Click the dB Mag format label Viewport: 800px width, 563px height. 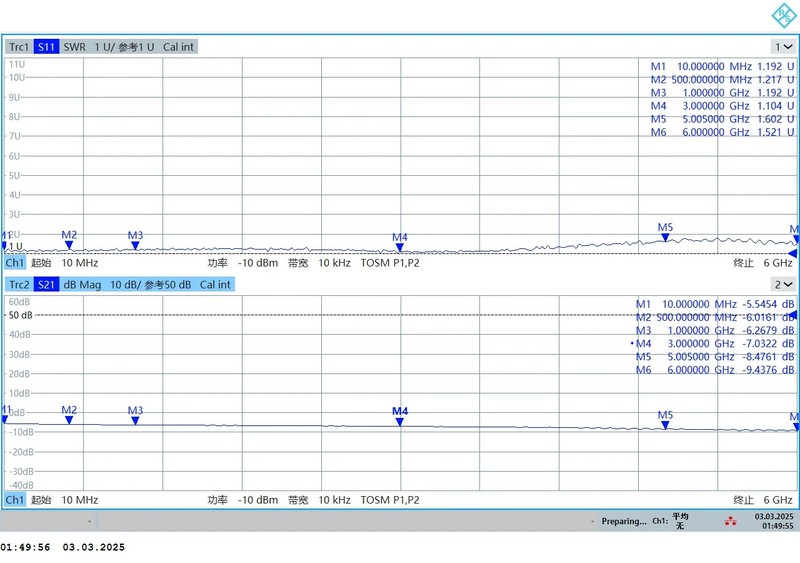pyautogui.click(x=82, y=284)
